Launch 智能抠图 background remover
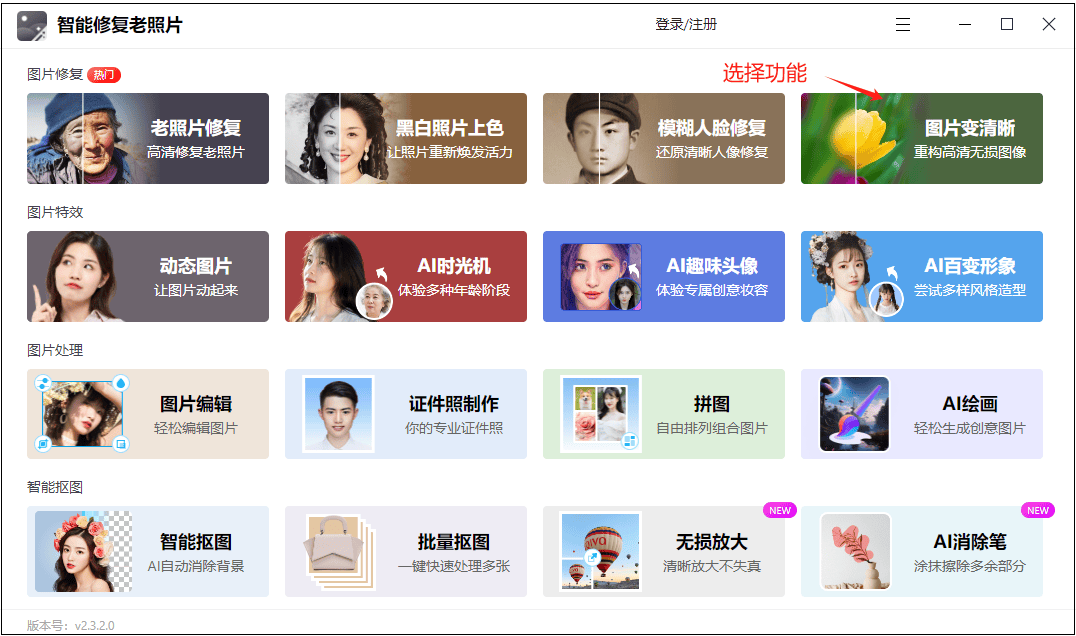 (x=148, y=552)
